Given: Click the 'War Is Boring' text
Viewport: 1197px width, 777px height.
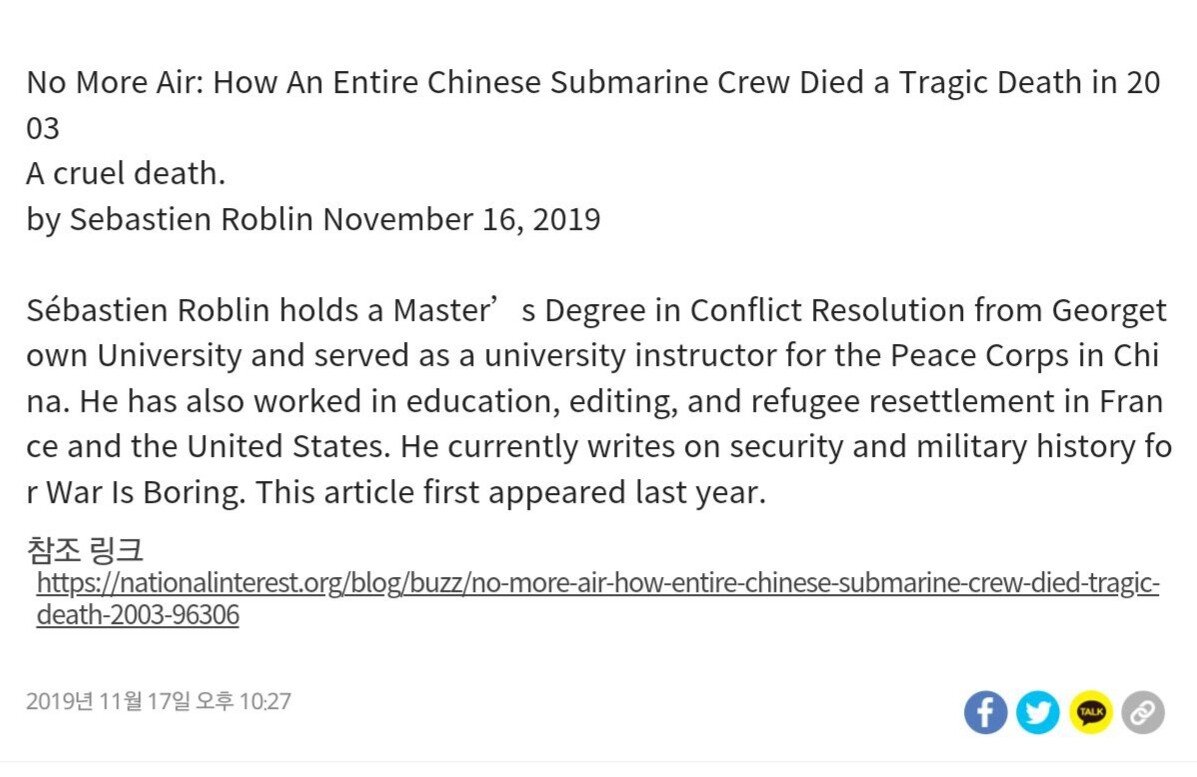Looking at the screenshot, I should (145, 492).
